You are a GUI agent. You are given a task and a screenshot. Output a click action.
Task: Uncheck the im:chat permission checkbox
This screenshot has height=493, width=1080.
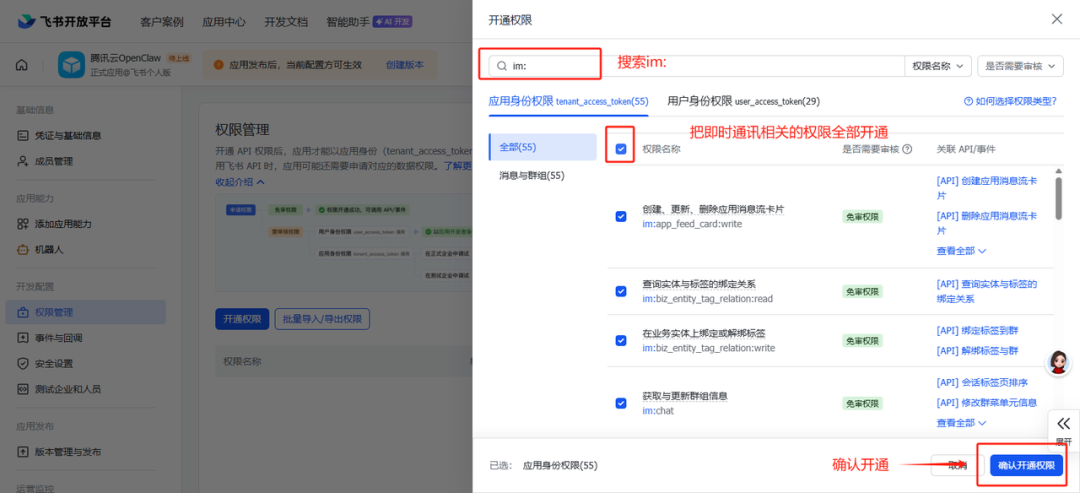pos(621,403)
